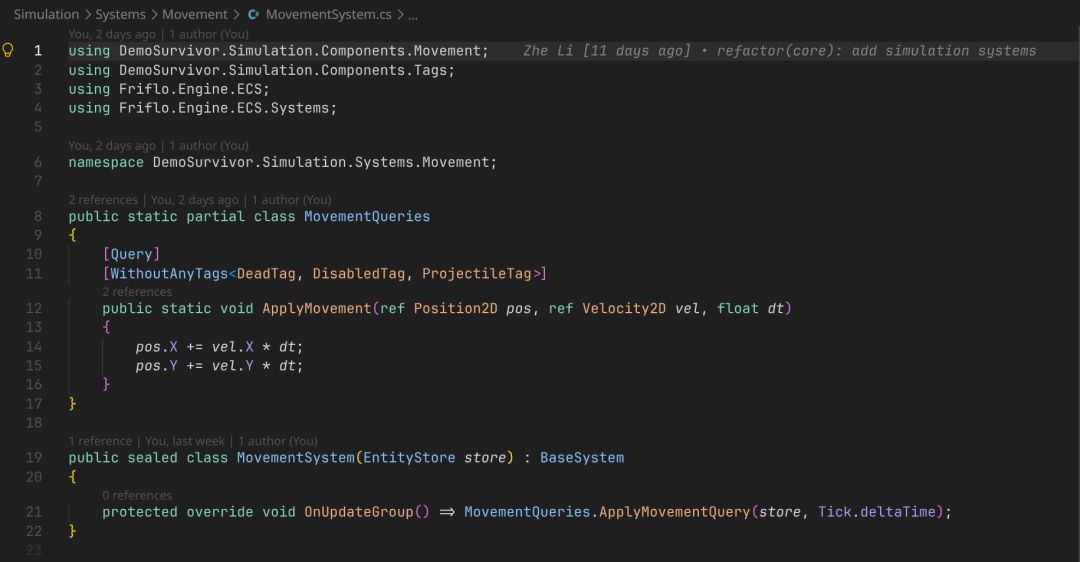1080x562 pixels.
Task: Expand the breadcrumb ellipsis symbol list
Action: pyautogui.click(x=413, y=15)
